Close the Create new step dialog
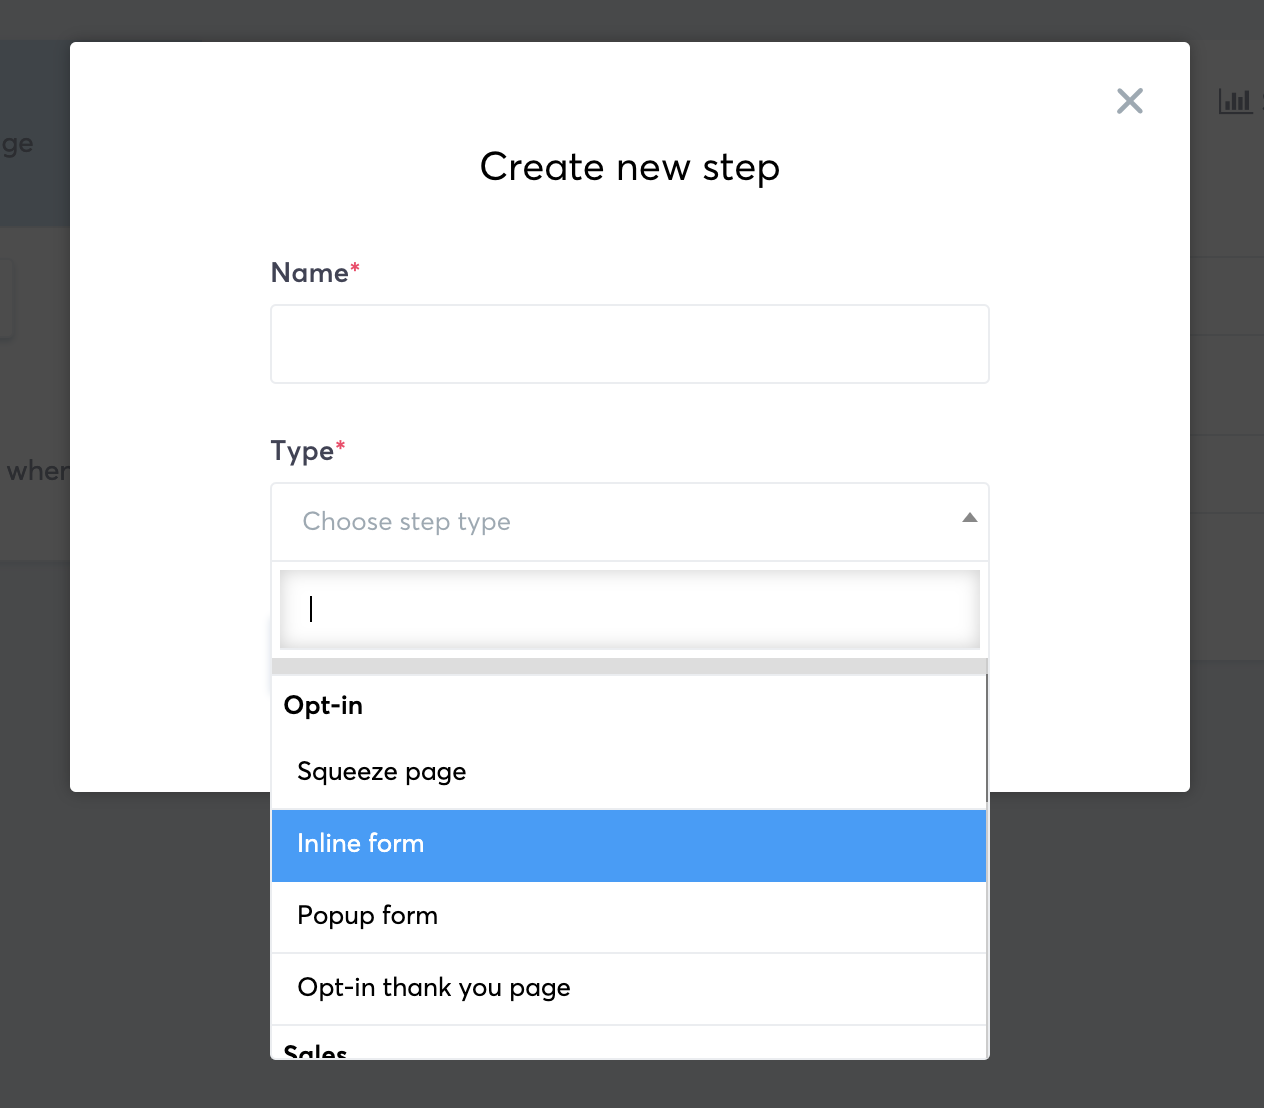Screen dimensions: 1264x1108 pyautogui.click(x=1130, y=101)
